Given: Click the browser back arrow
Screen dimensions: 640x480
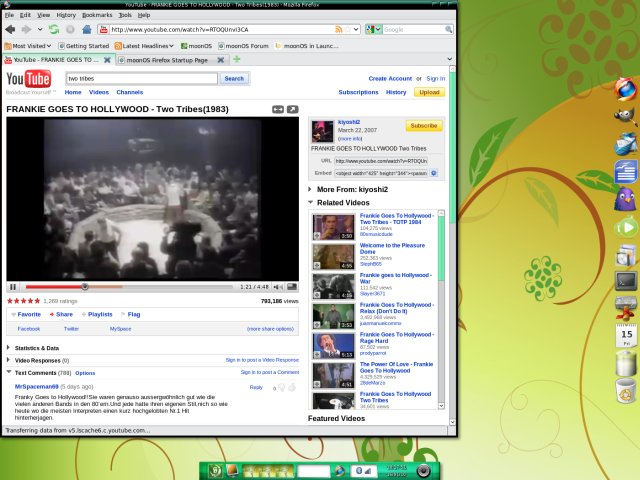Looking at the screenshot, I should [x=11, y=30].
